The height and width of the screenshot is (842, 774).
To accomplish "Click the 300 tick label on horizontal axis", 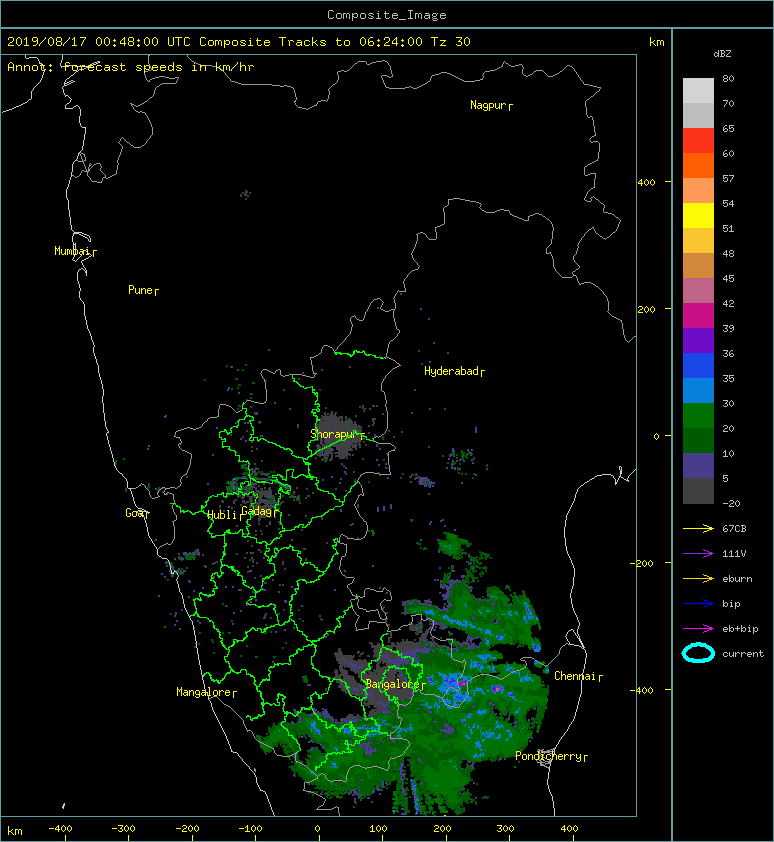I will (x=505, y=829).
